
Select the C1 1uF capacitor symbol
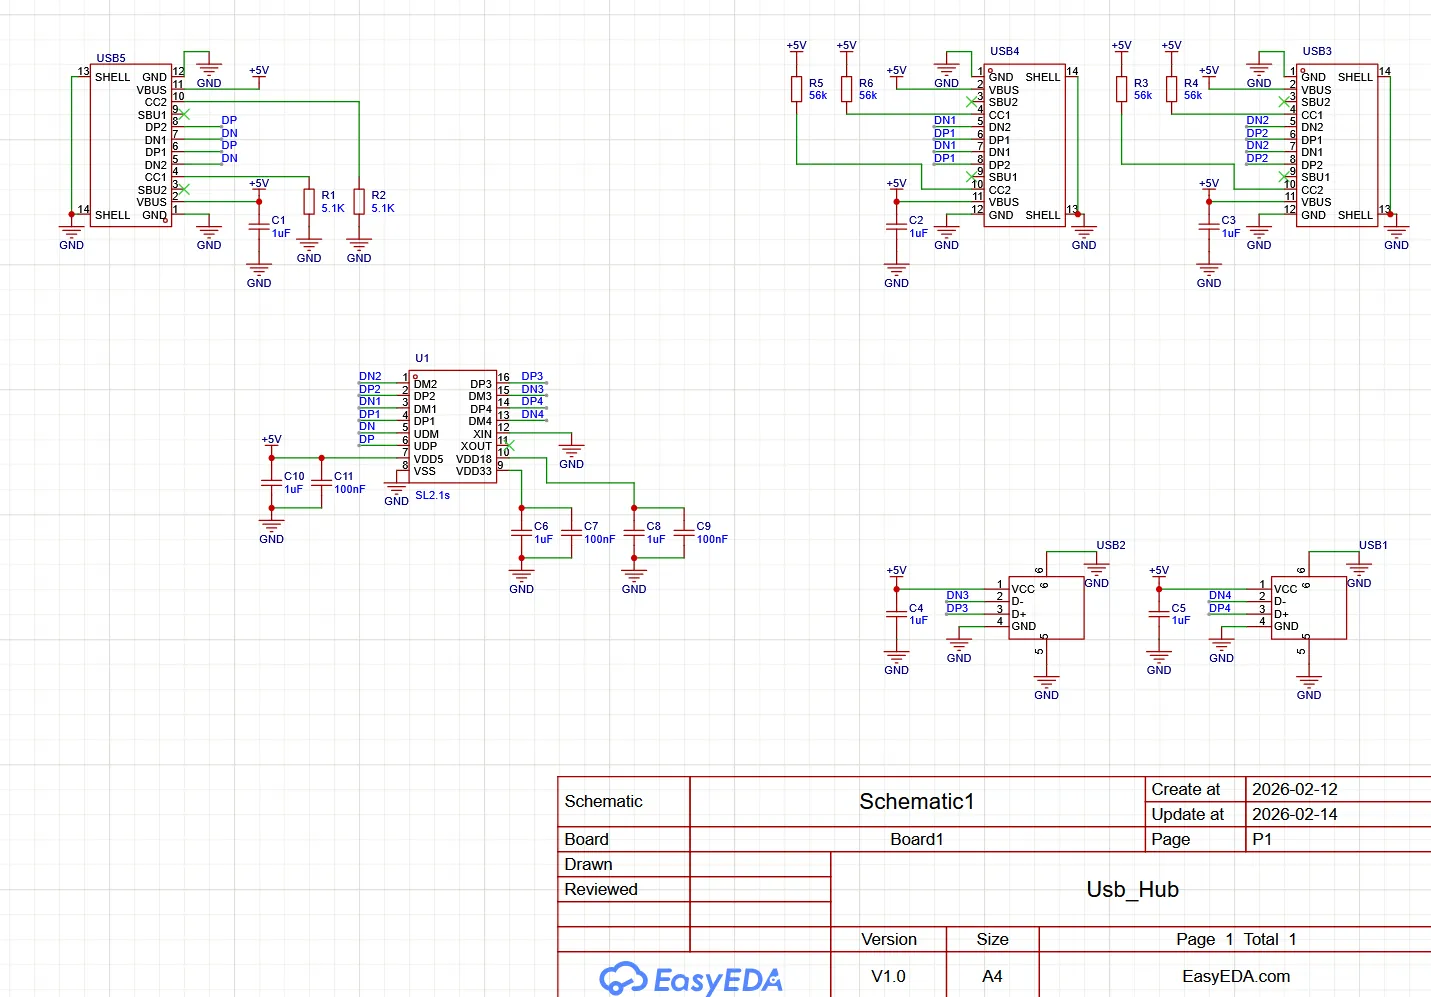[259, 227]
